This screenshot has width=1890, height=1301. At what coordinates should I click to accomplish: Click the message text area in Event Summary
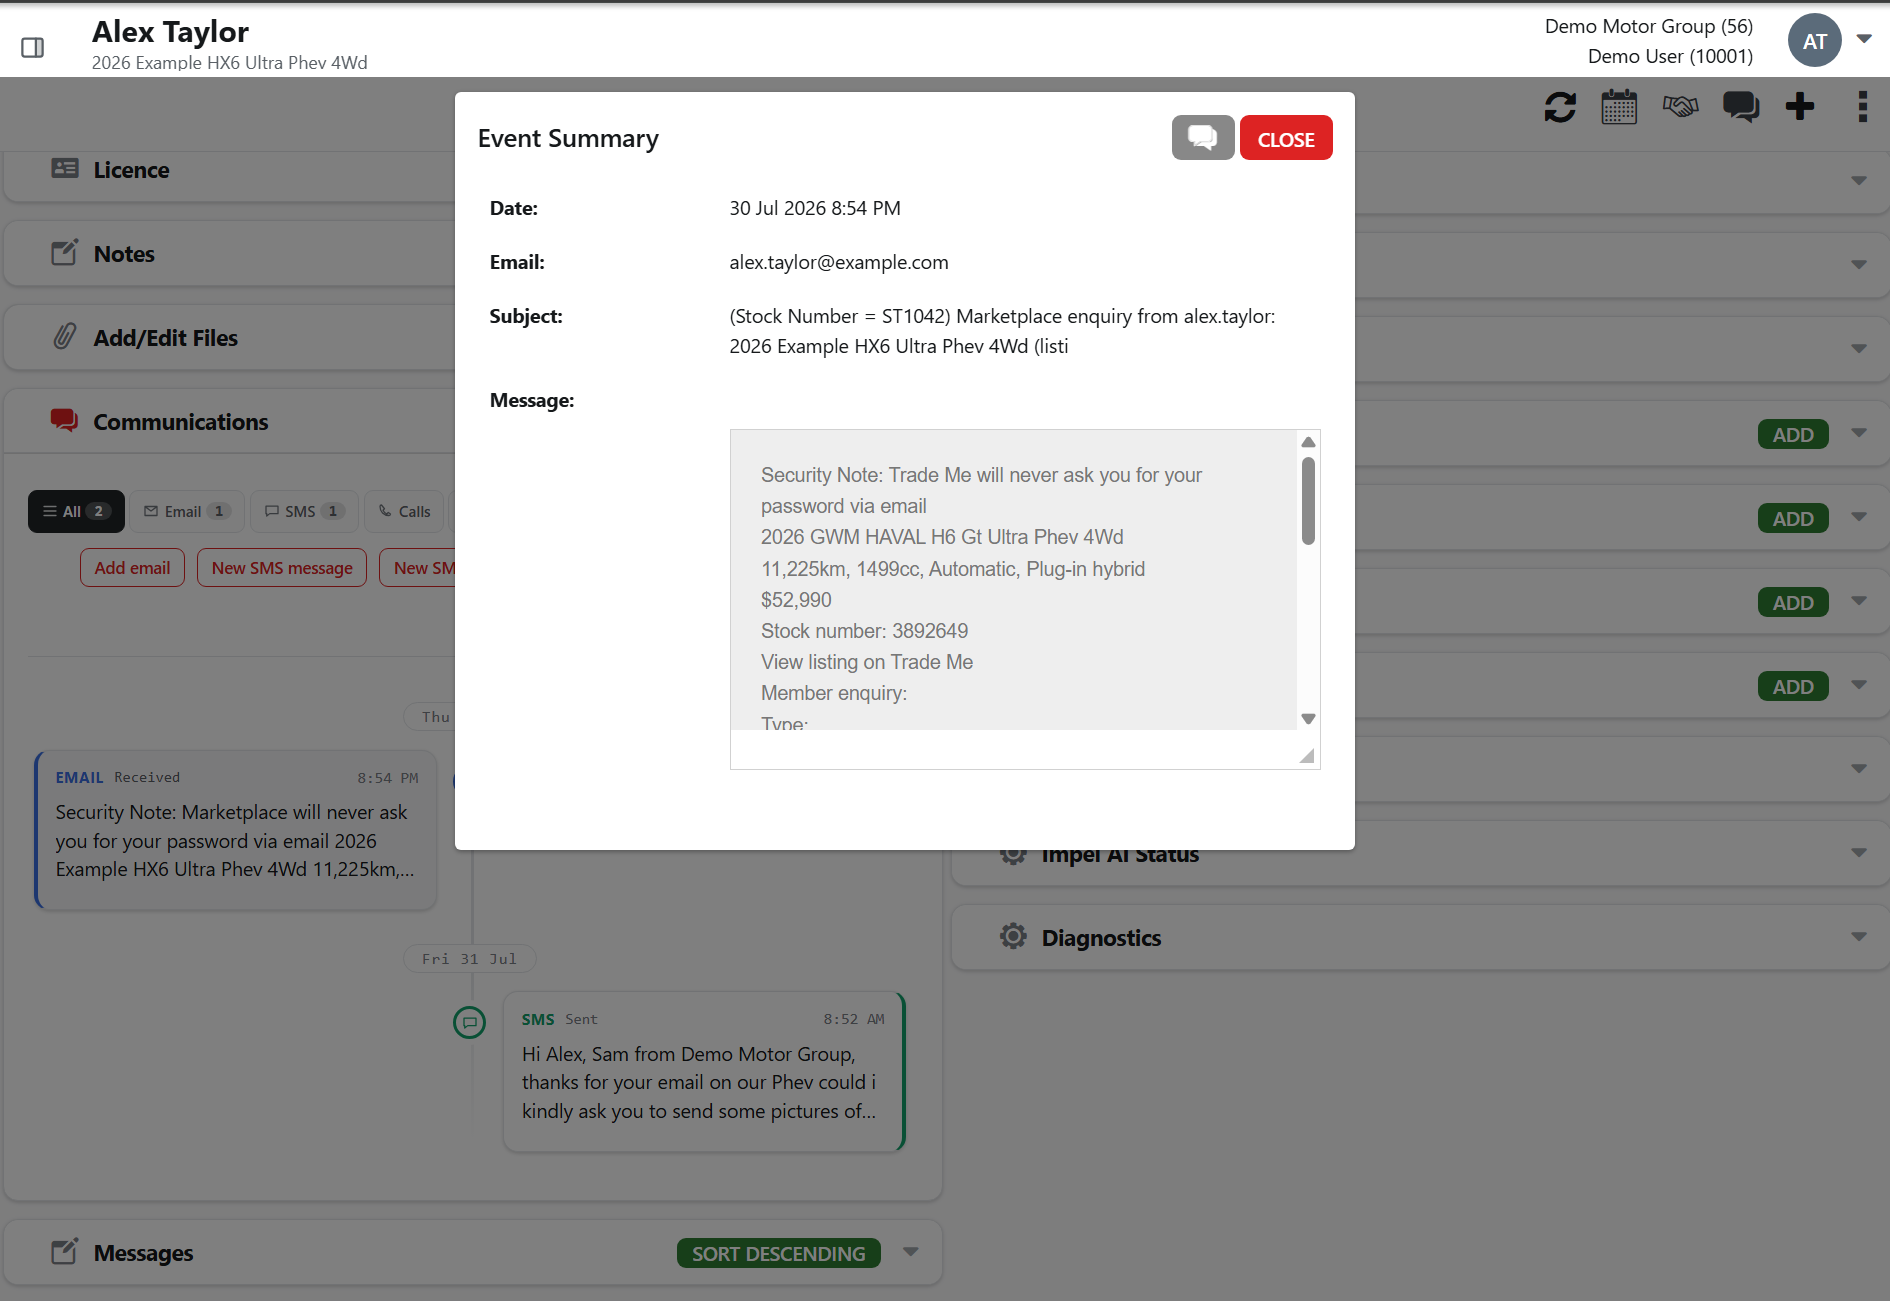tap(1014, 580)
